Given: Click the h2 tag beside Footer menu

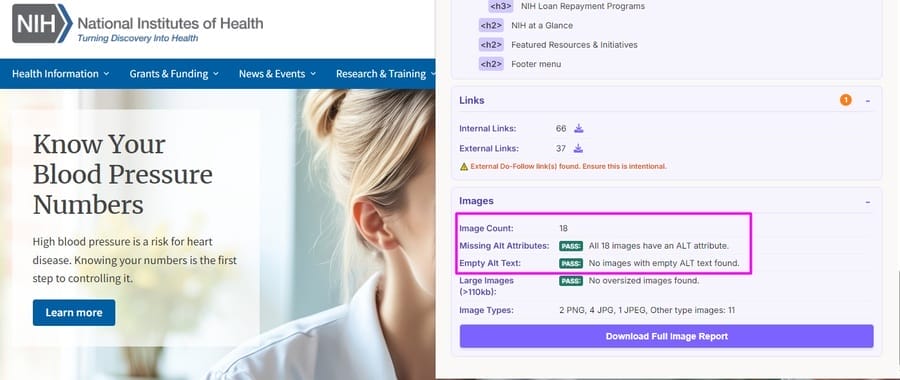Looking at the screenshot, I should coord(491,64).
